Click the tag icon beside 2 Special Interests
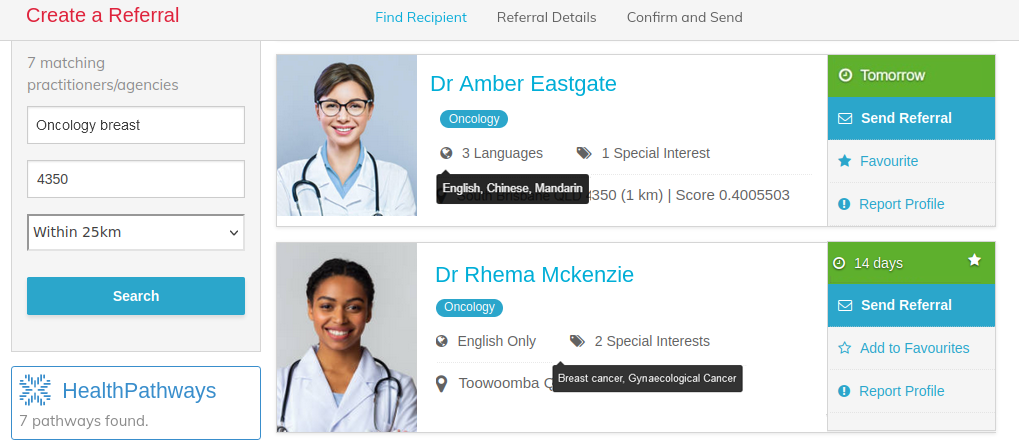The image size is (1019, 442). (x=577, y=341)
